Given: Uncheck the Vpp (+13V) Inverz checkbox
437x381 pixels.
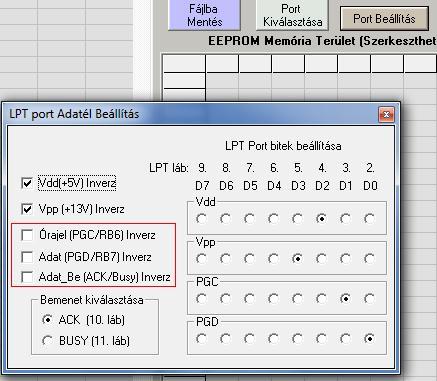Looking at the screenshot, I should [27, 209].
